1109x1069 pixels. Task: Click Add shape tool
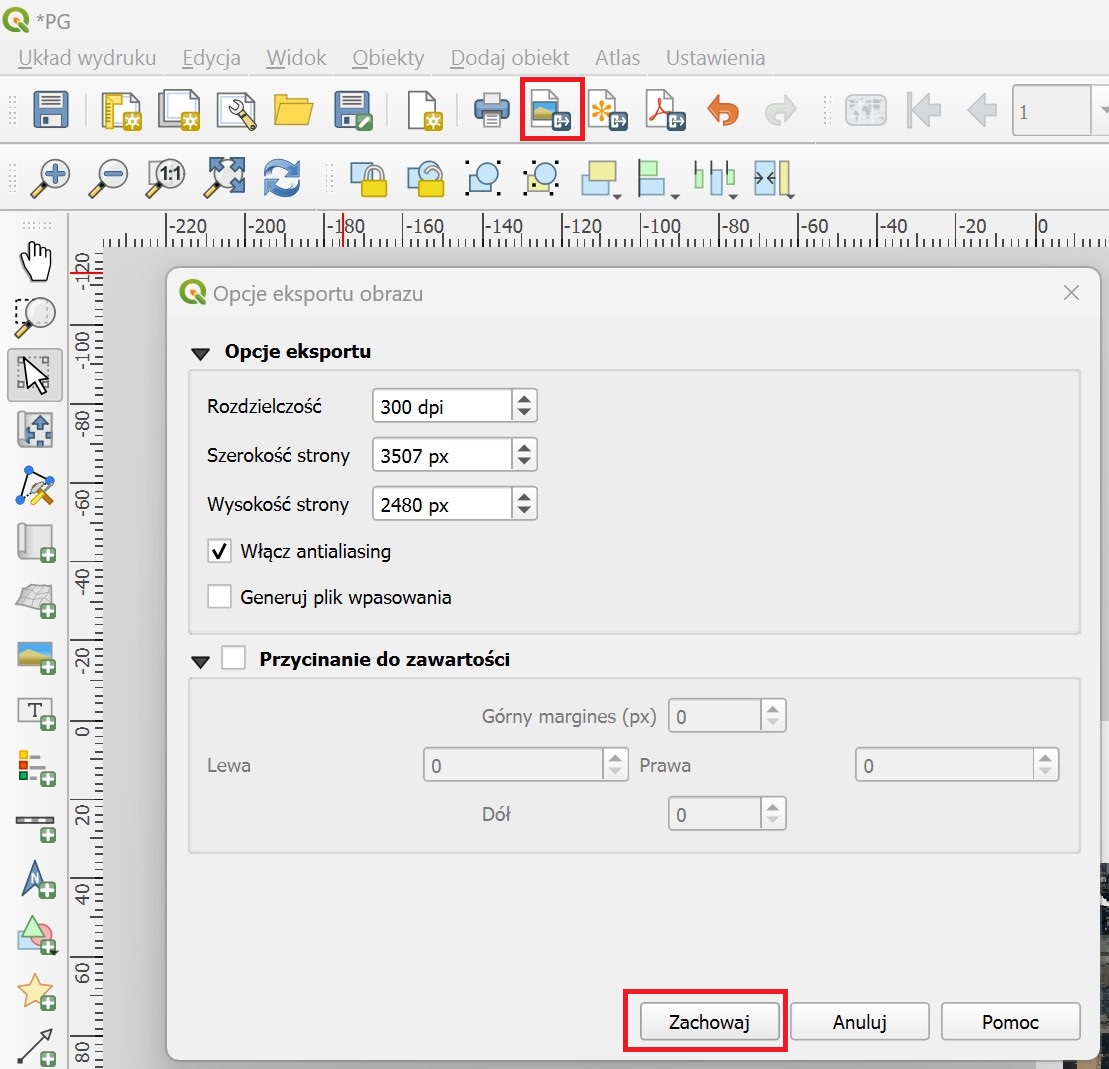(x=36, y=935)
